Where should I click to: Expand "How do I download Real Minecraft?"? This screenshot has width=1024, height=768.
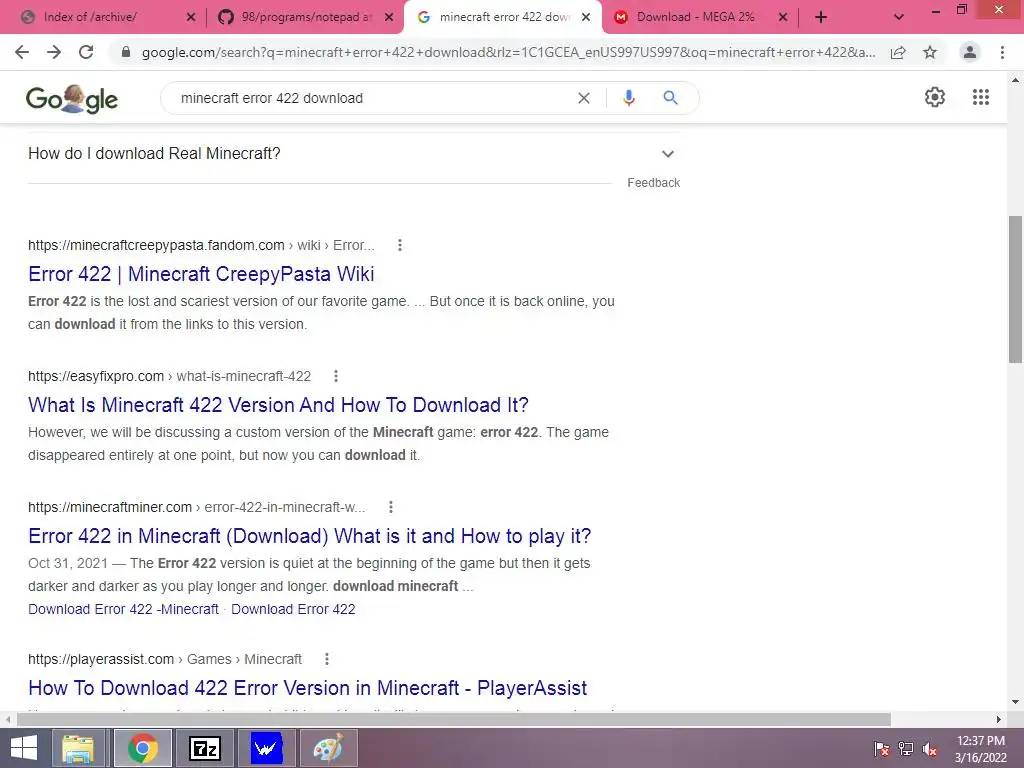(354, 153)
